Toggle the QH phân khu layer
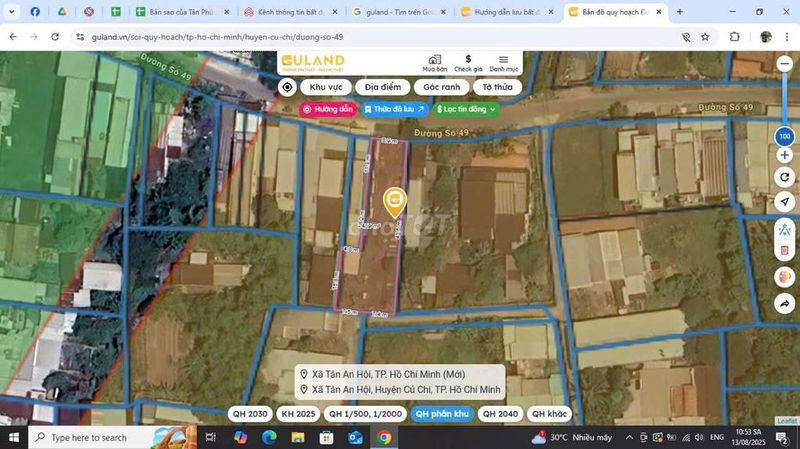 (442, 413)
